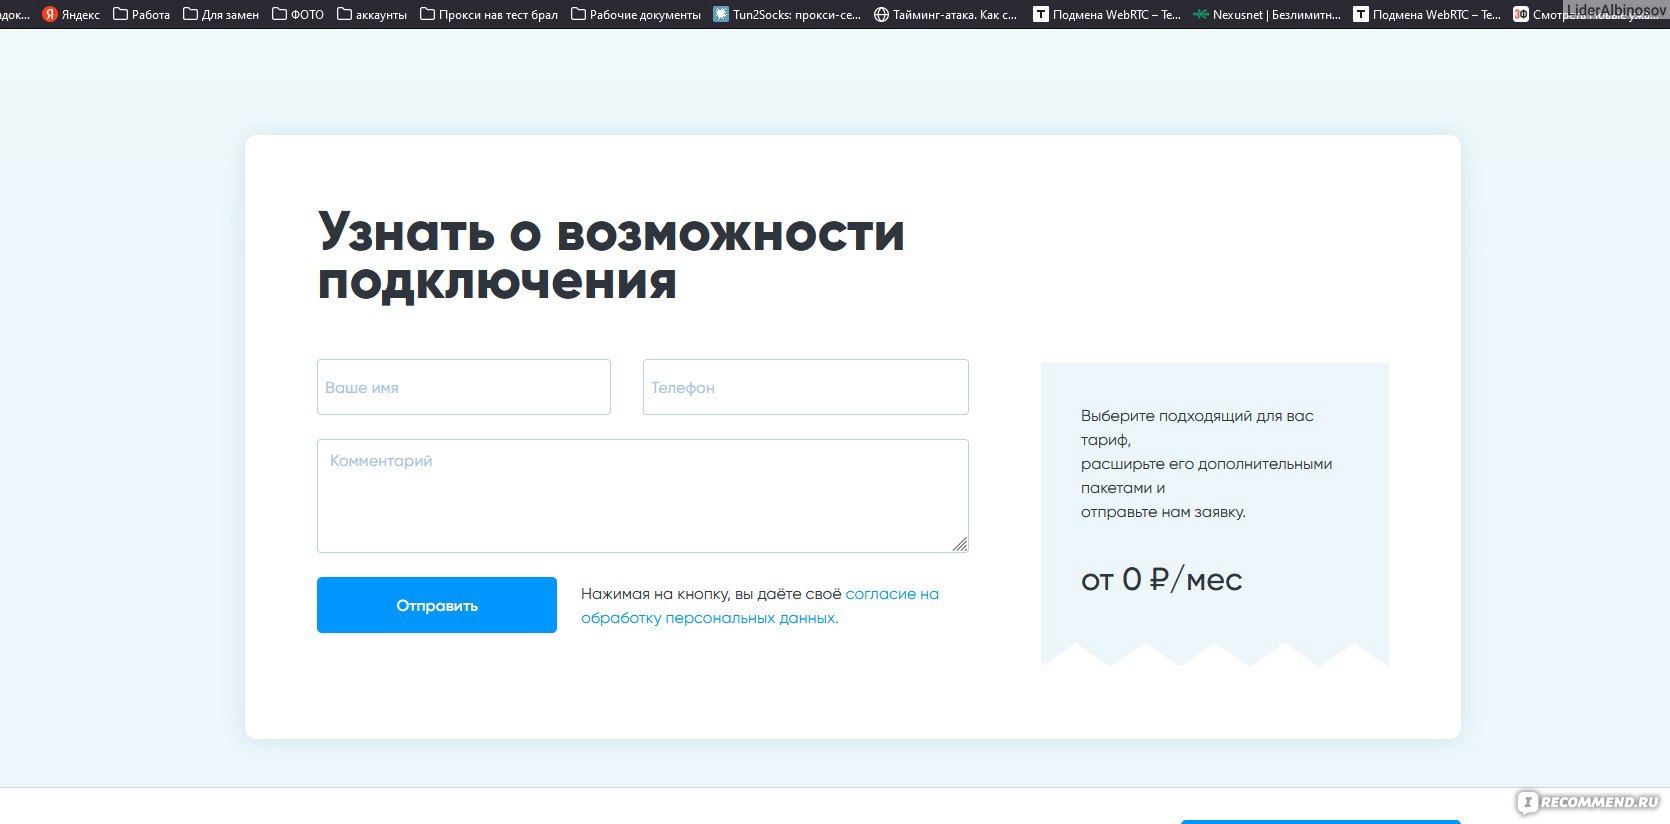Click the text отправьте нам заявку

tap(1163, 512)
